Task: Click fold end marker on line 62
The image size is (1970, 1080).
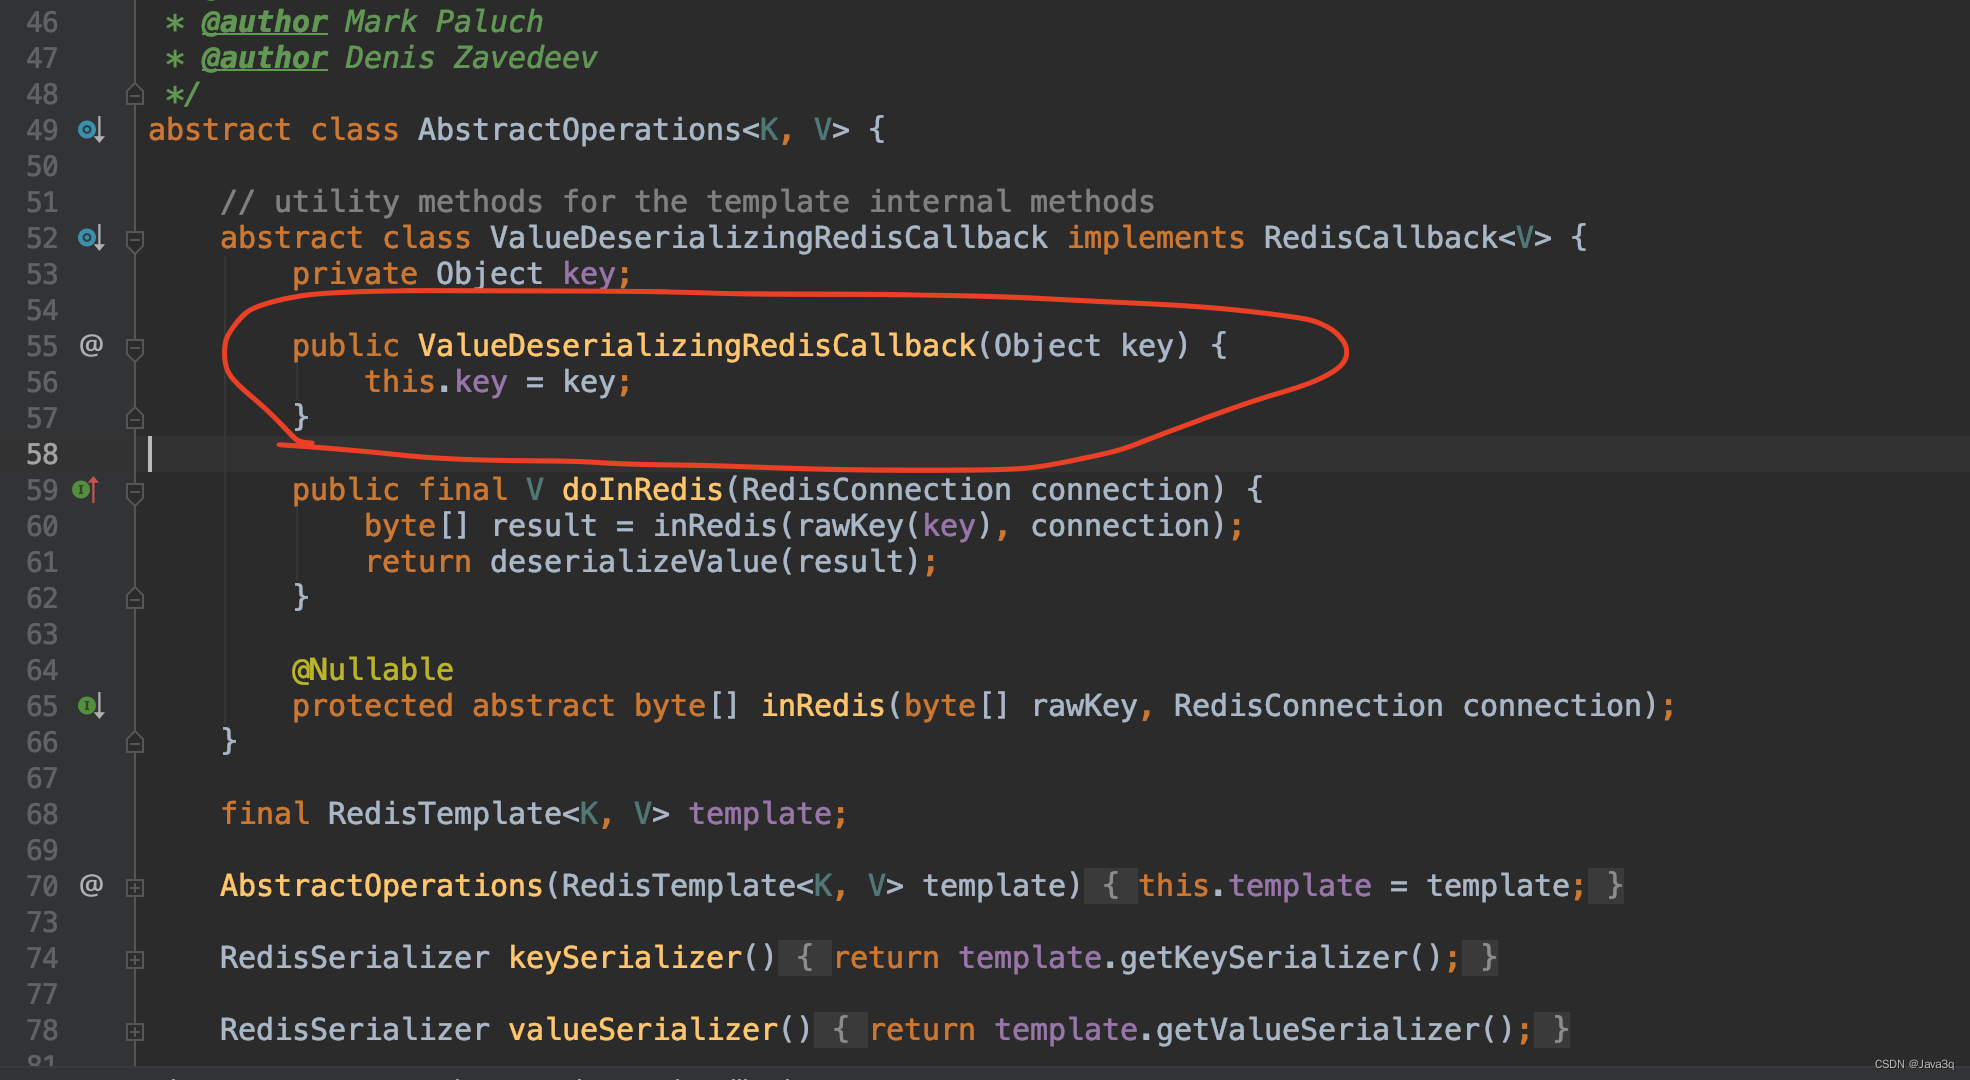Action: (x=135, y=598)
